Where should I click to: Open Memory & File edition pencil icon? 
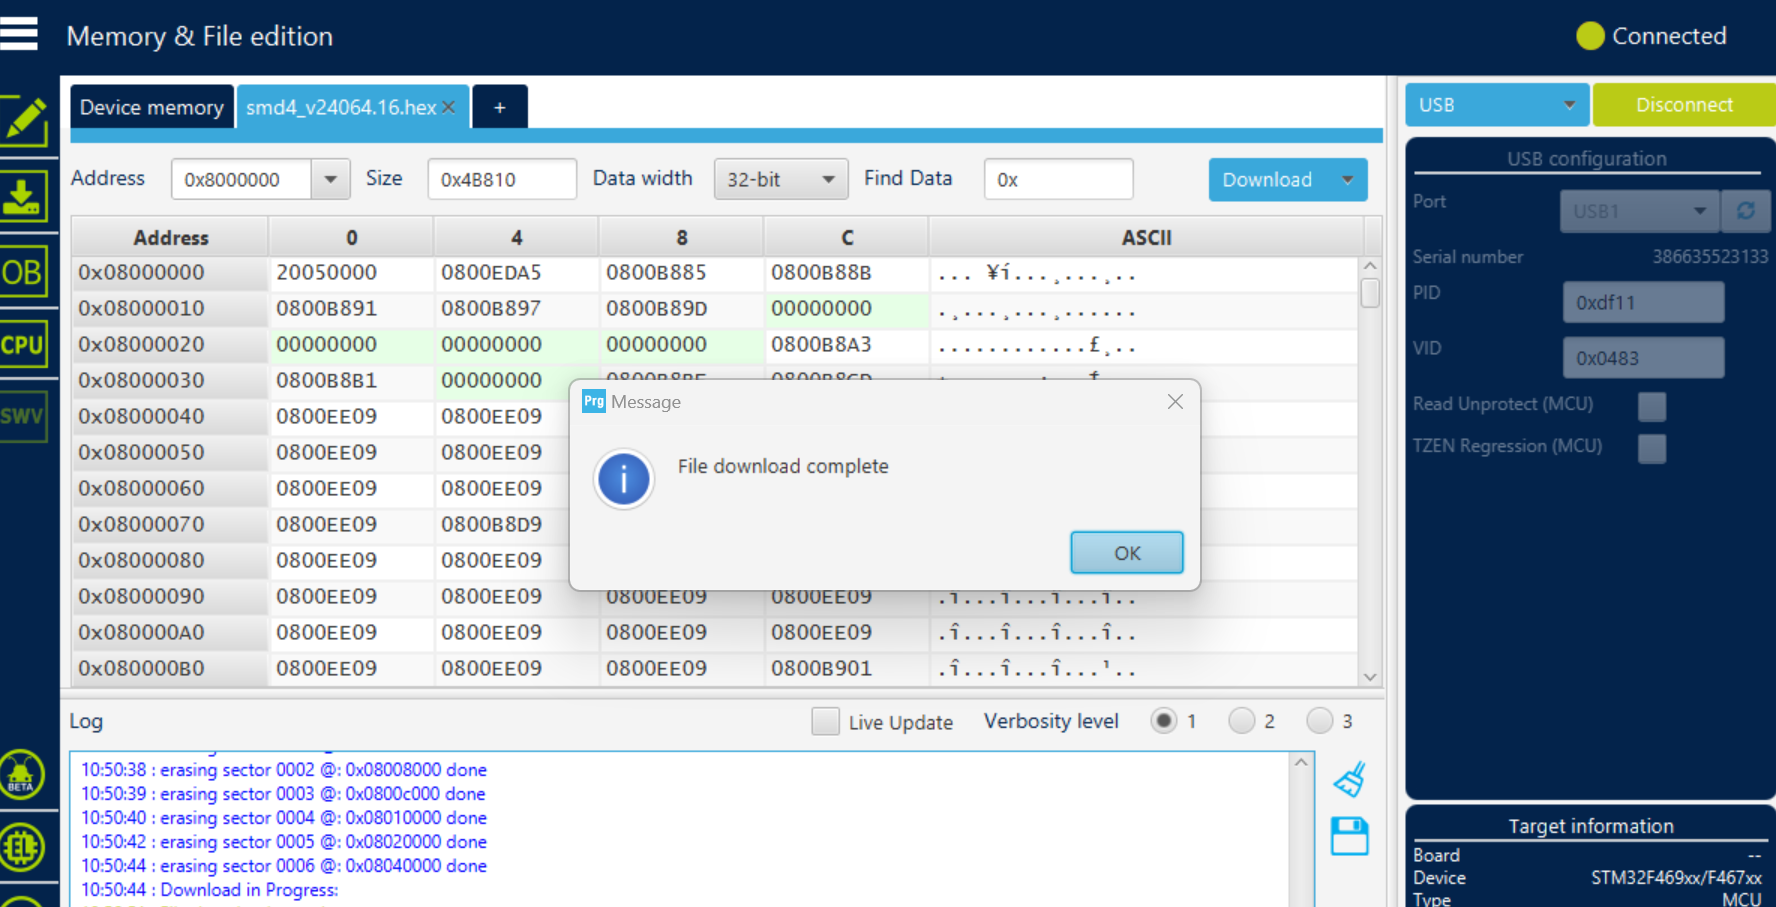(24, 122)
